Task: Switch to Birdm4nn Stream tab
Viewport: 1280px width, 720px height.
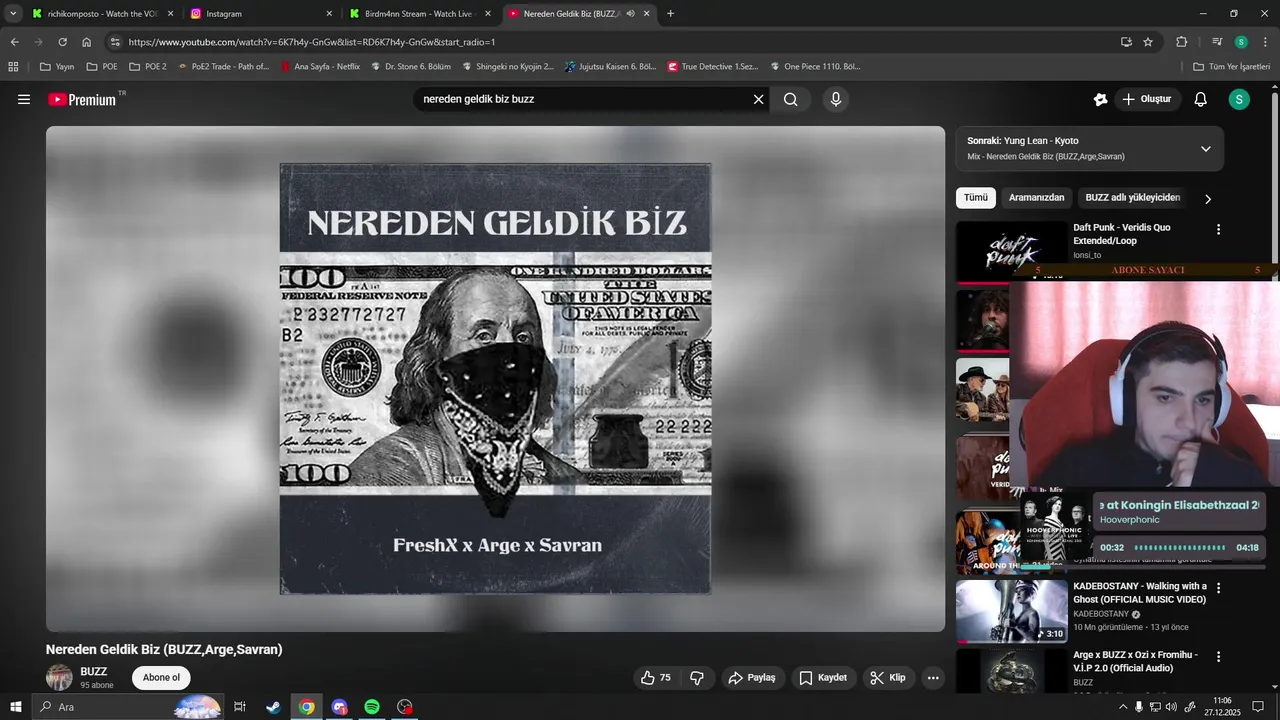Action: tap(420, 14)
